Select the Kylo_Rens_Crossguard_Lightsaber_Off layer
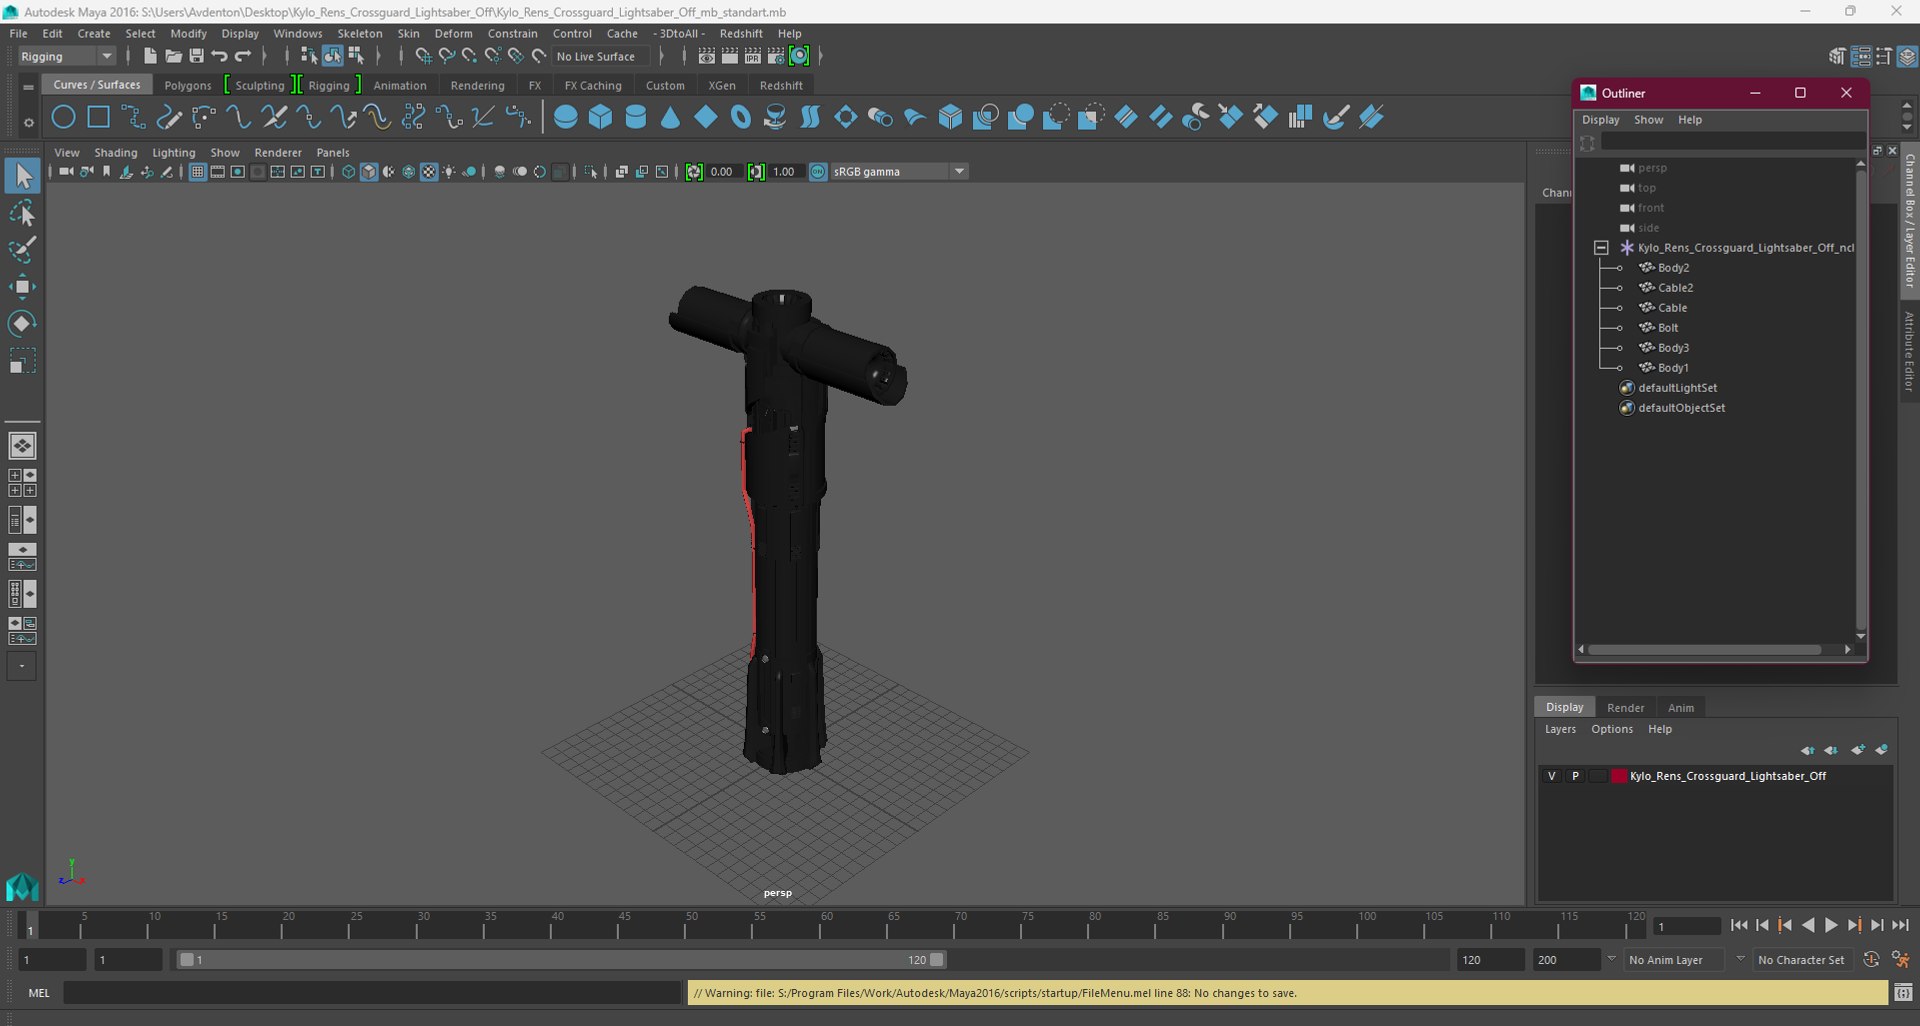This screenshot has height=1026, width=1920. click(x=1727, y=776)
